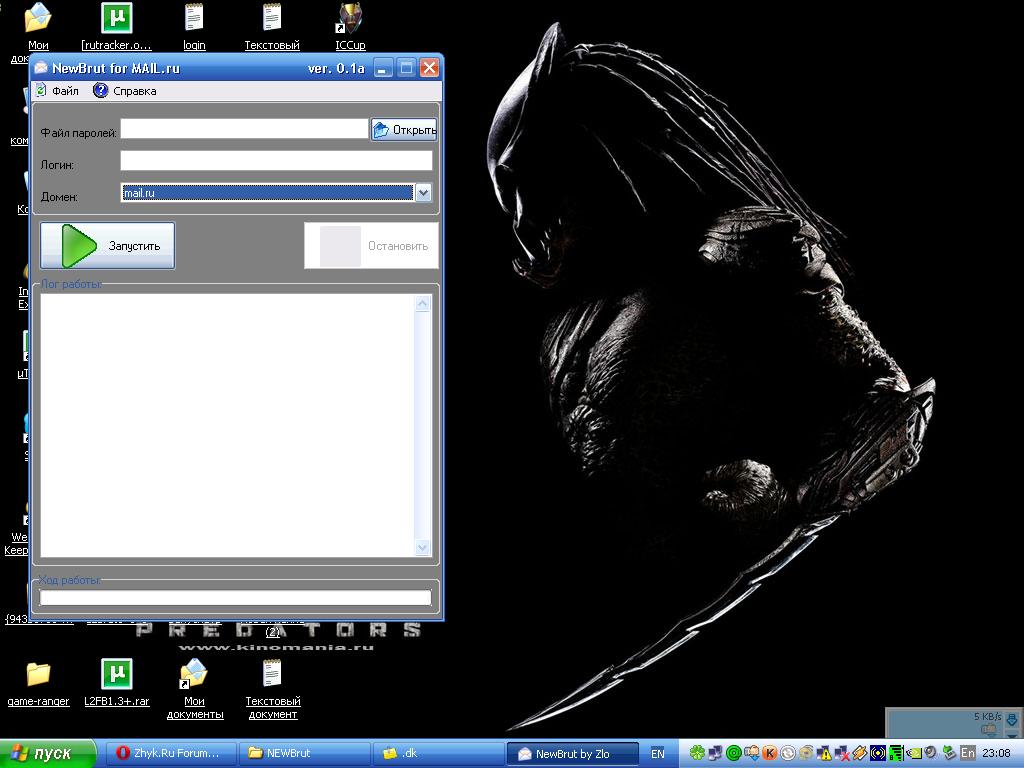
Task: Click the Ход работы progress bar
Action: [x=235, y=598]
